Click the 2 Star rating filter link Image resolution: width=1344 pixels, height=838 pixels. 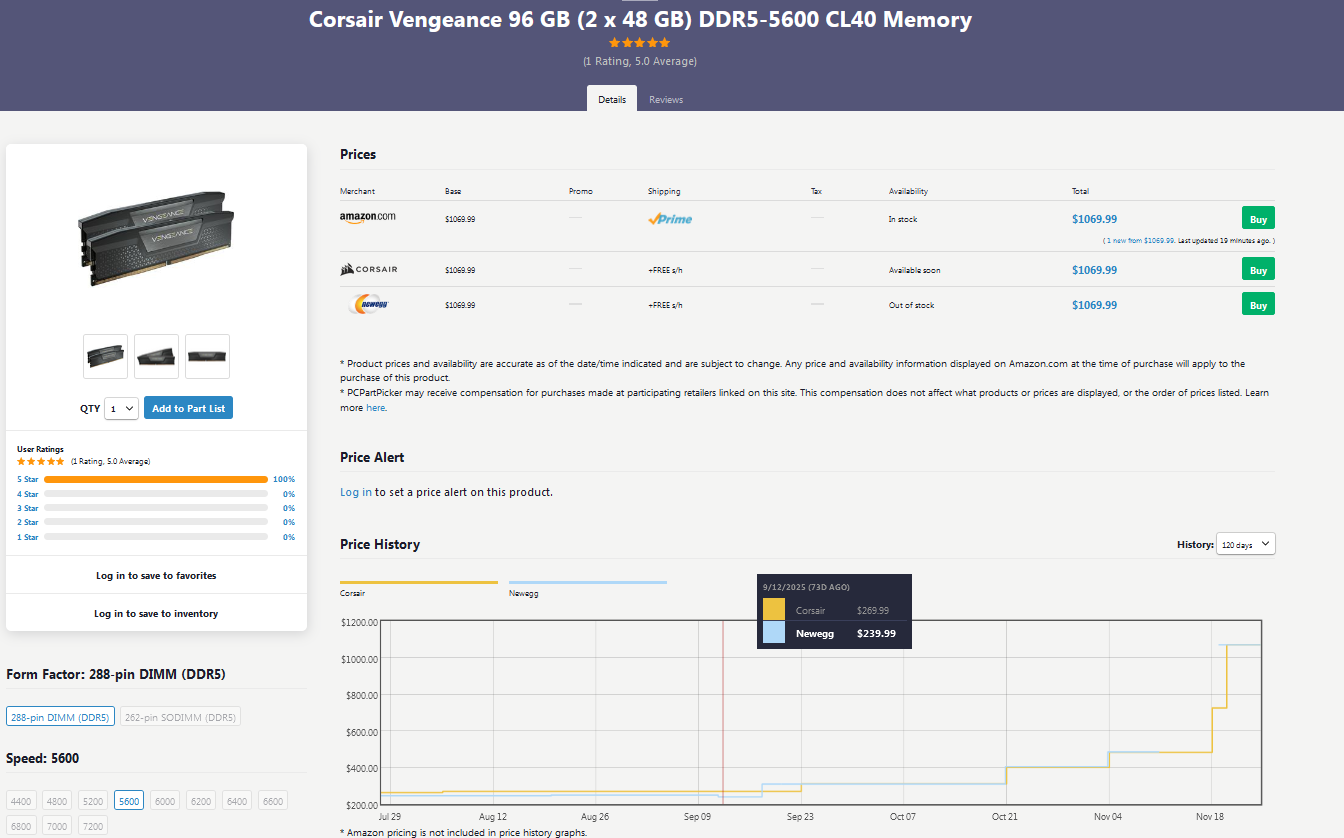coord(28,522)
